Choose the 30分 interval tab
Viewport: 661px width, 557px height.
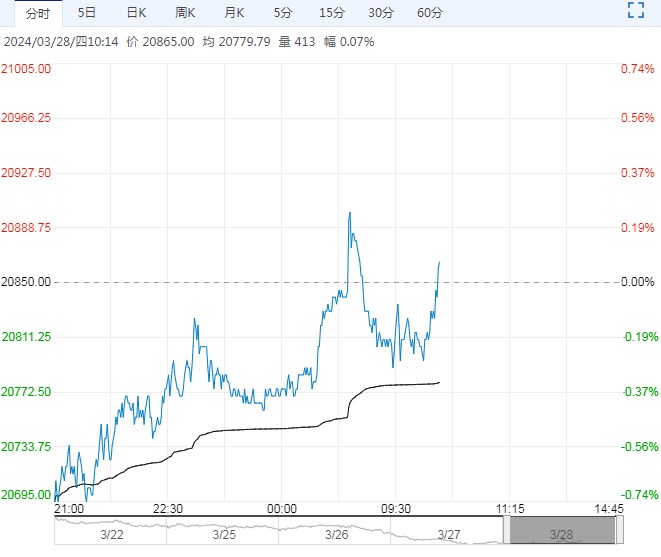point(381,13)
